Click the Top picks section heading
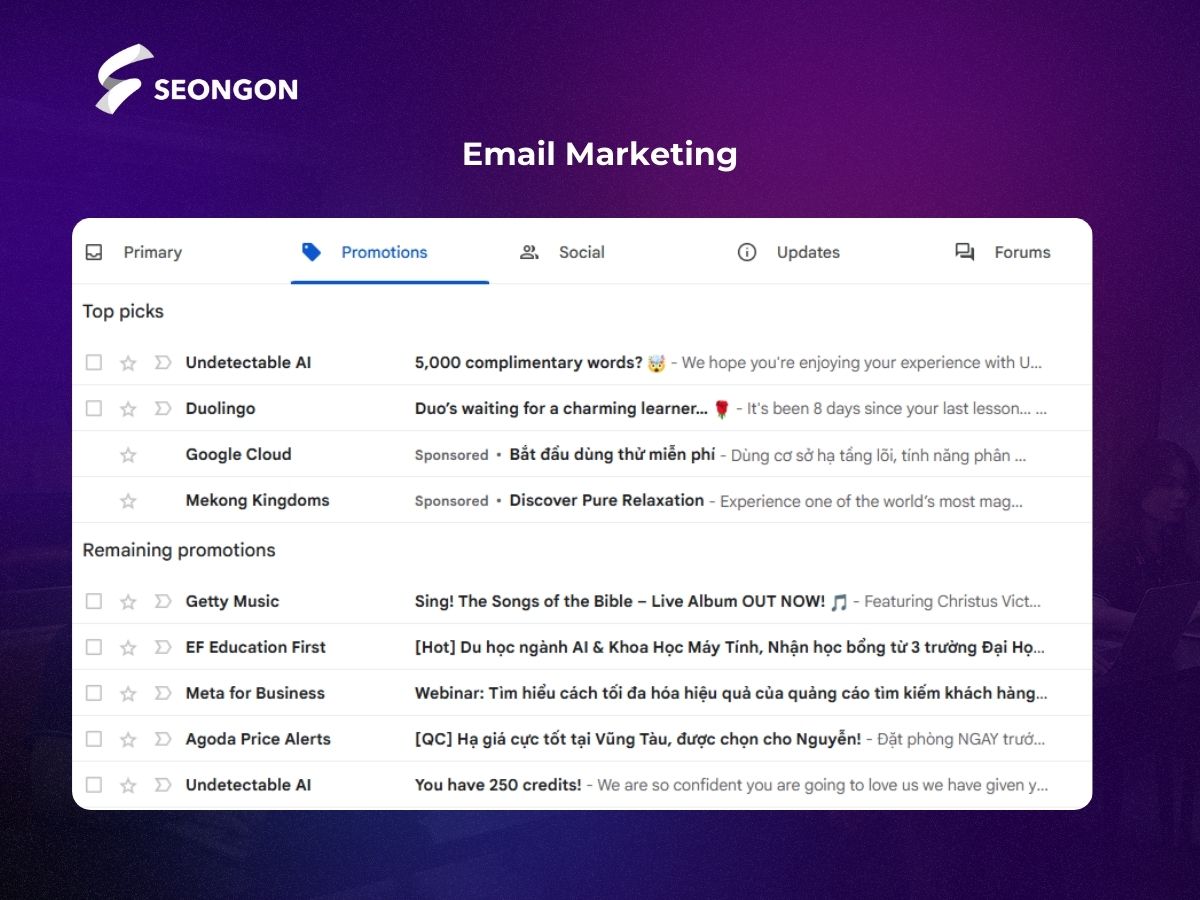The image size is (1200, 900). (123, 311)
